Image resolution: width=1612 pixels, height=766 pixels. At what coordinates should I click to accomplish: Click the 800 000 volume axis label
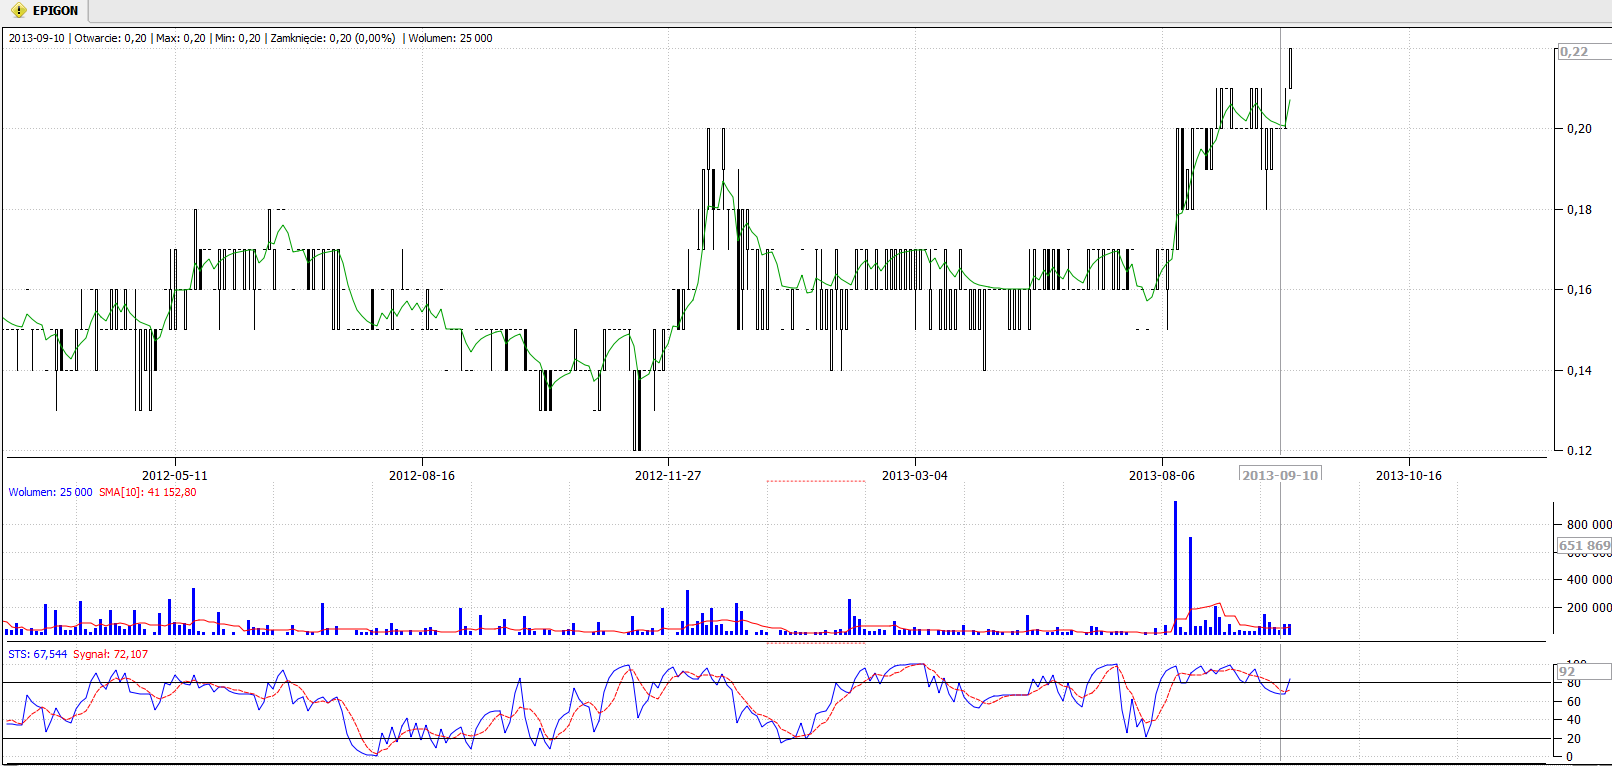pos(1588,524)
